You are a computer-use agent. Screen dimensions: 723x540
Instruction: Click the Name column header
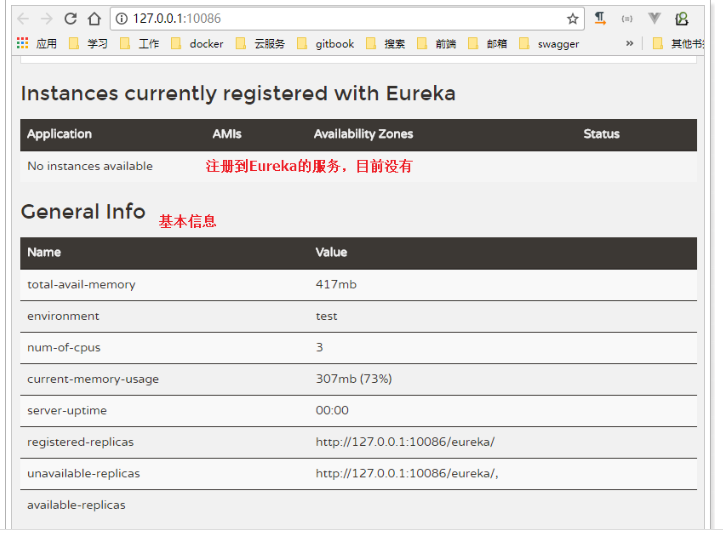44,252
